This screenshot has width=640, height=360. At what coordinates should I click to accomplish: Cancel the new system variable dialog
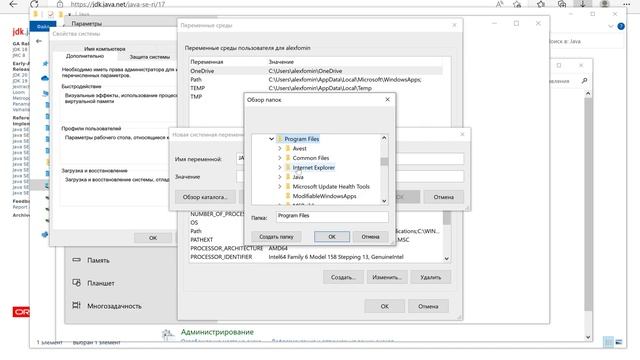tap(443, 197)
